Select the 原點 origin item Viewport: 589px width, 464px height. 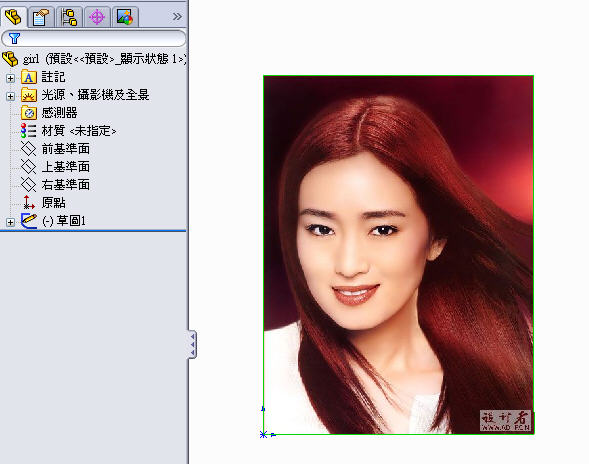point(53,203)
